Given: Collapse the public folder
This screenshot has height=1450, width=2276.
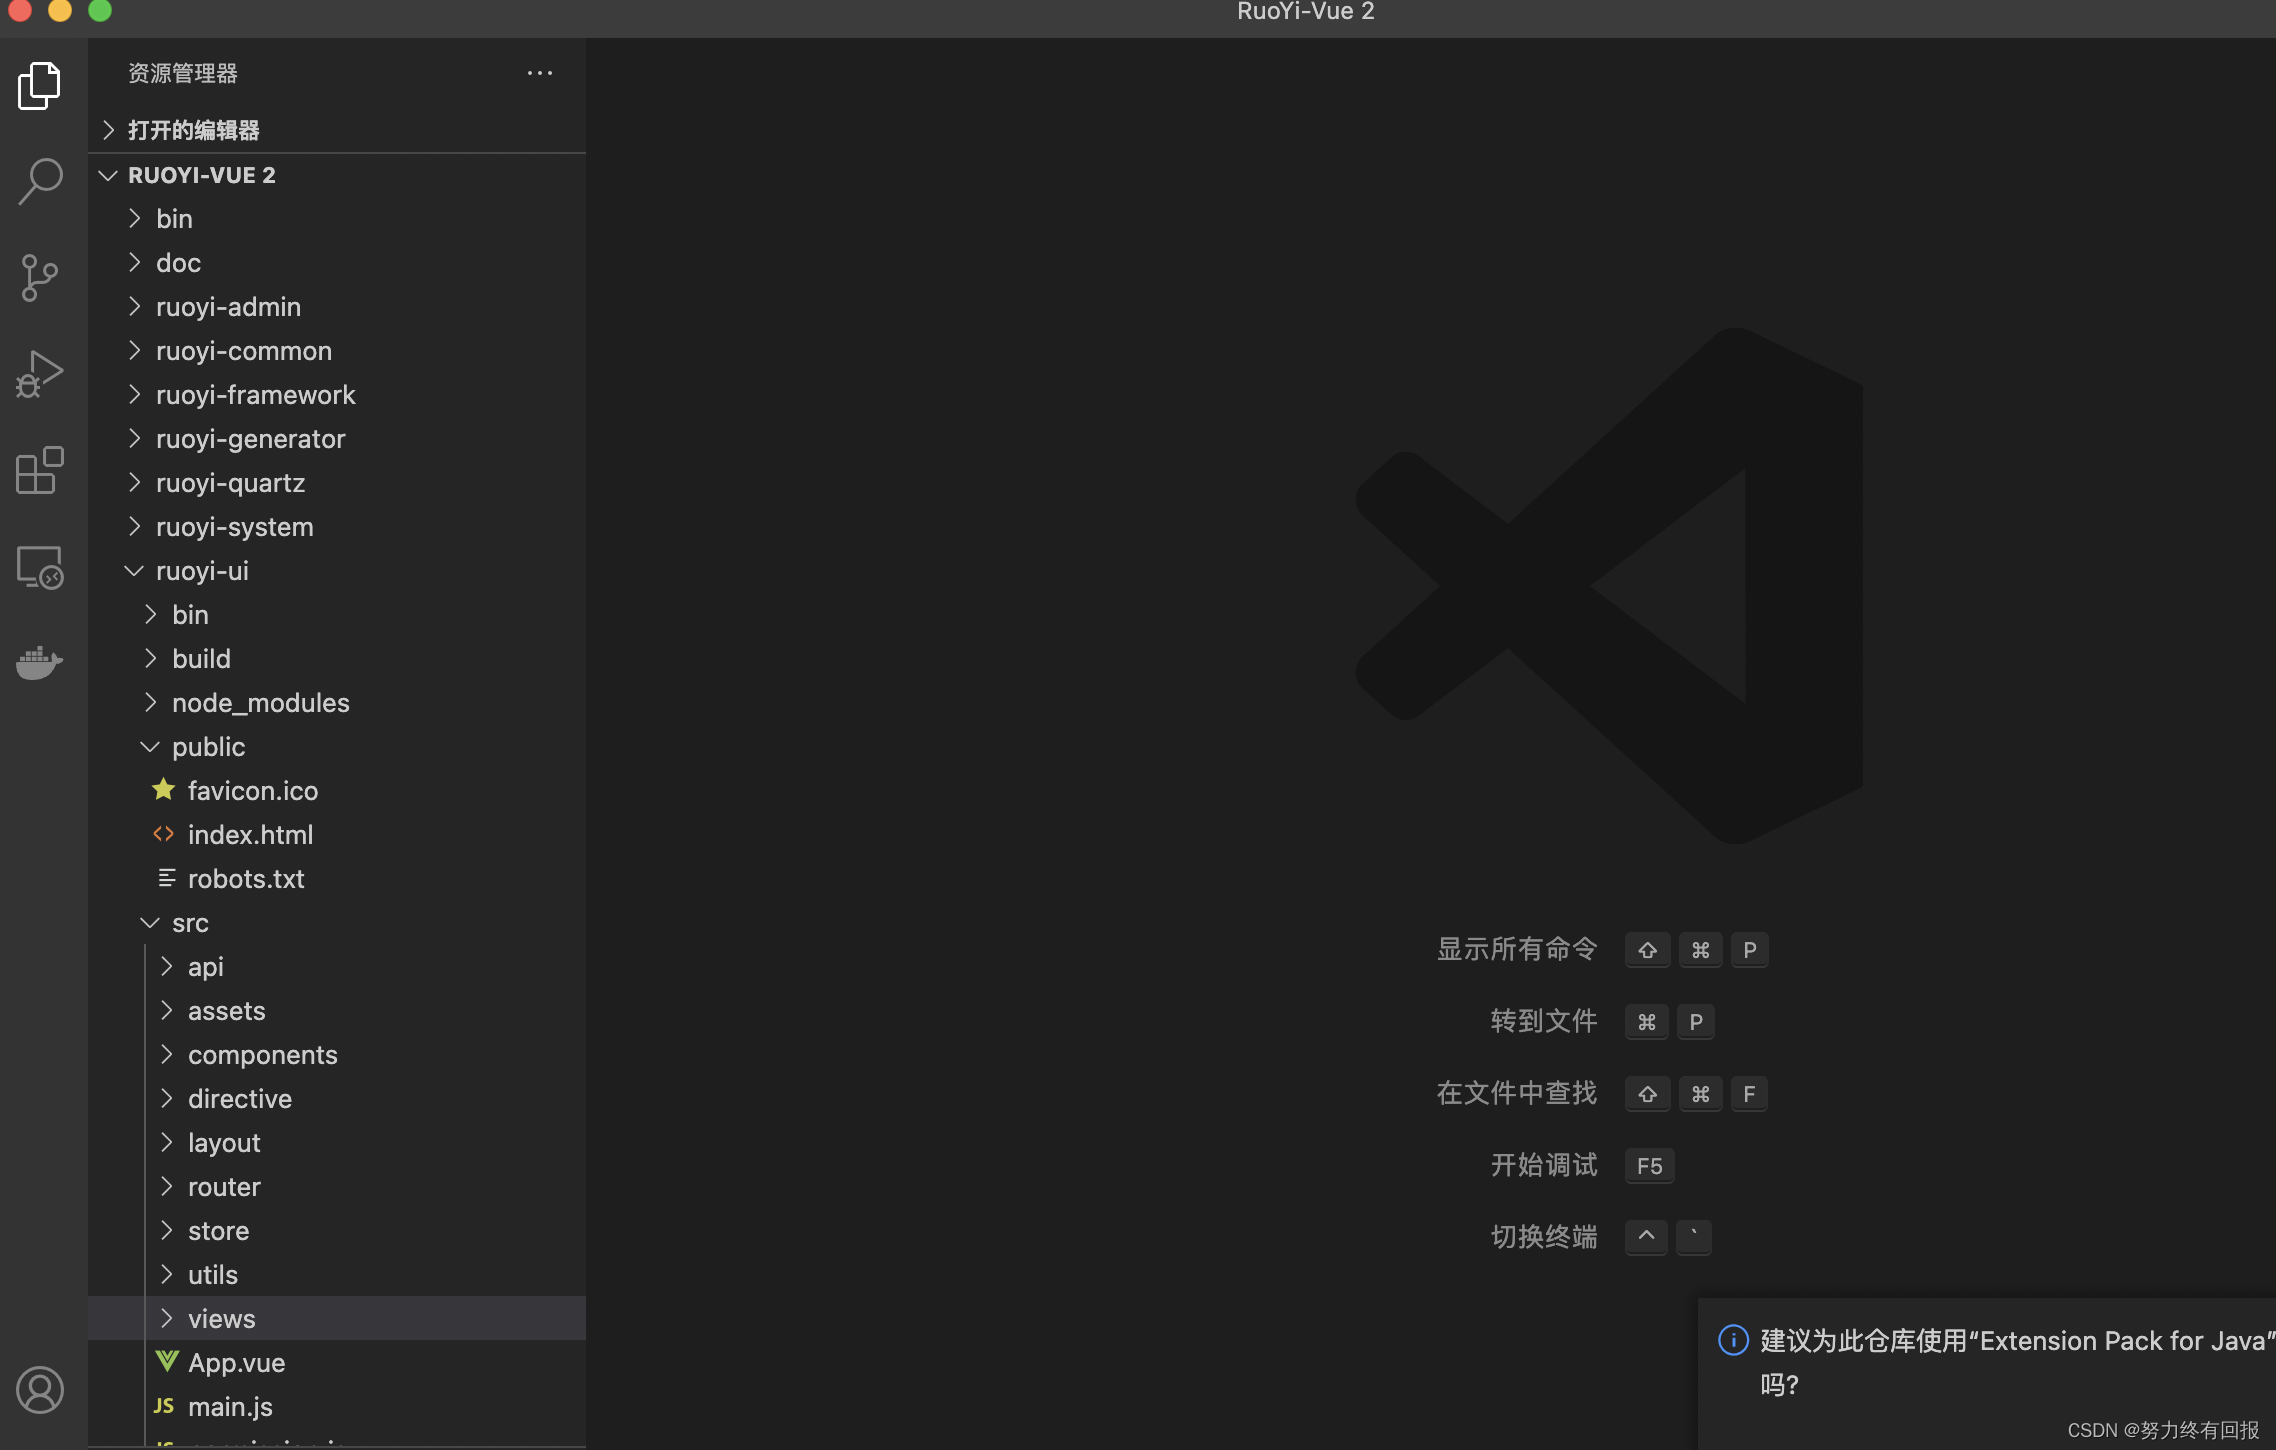Looking at the screenshot, I should [337, 747].
